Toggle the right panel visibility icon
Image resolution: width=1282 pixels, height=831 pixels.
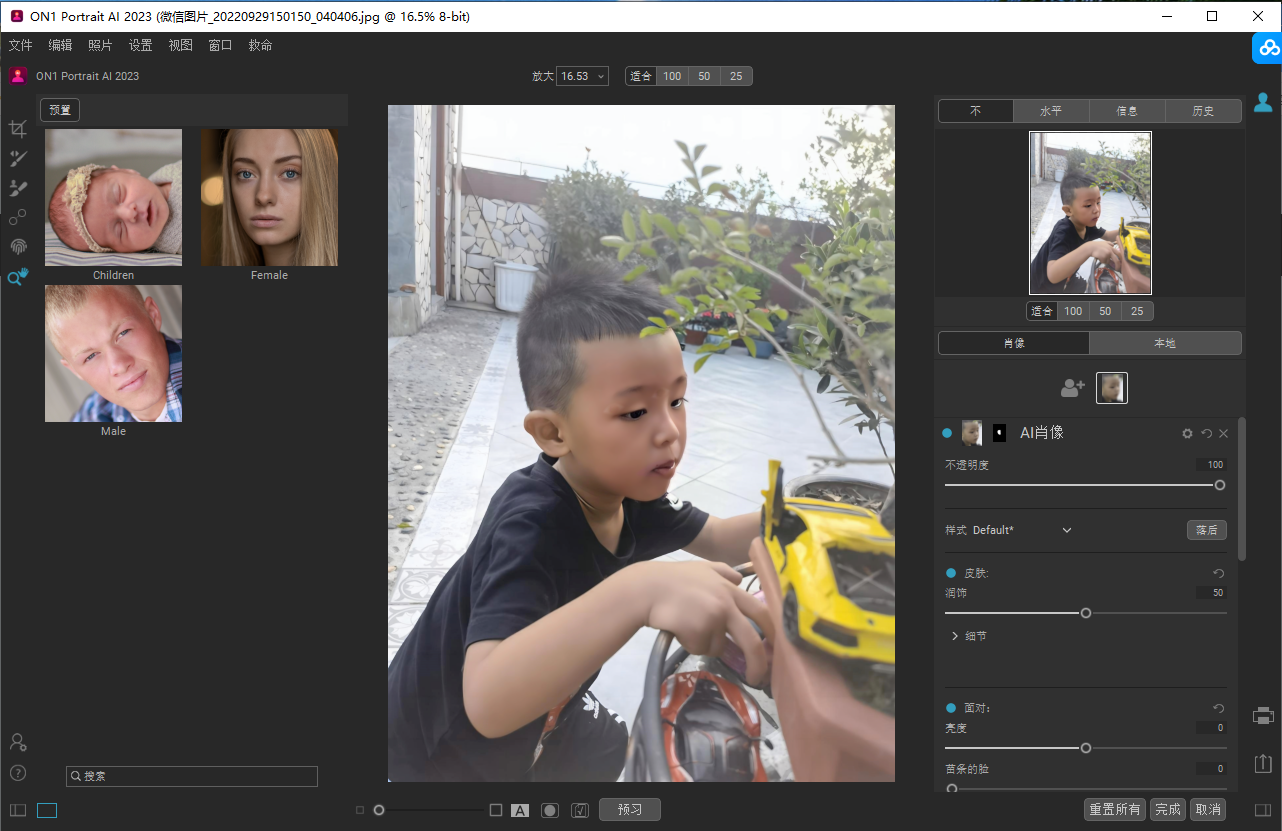pyautogui.click(x=1263, y=810)
